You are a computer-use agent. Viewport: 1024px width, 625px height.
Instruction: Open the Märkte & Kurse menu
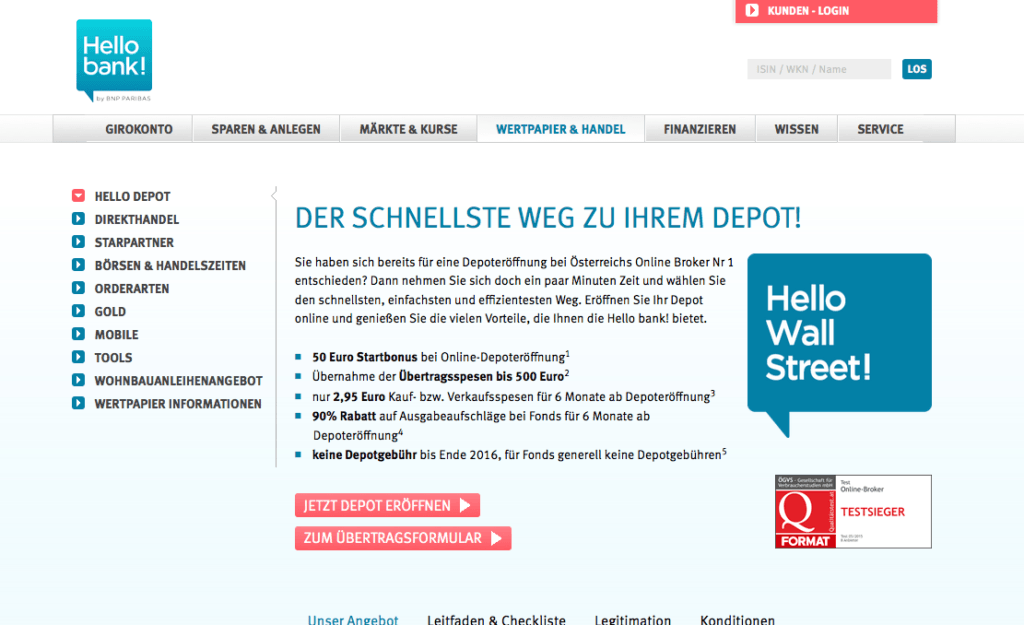408,129
